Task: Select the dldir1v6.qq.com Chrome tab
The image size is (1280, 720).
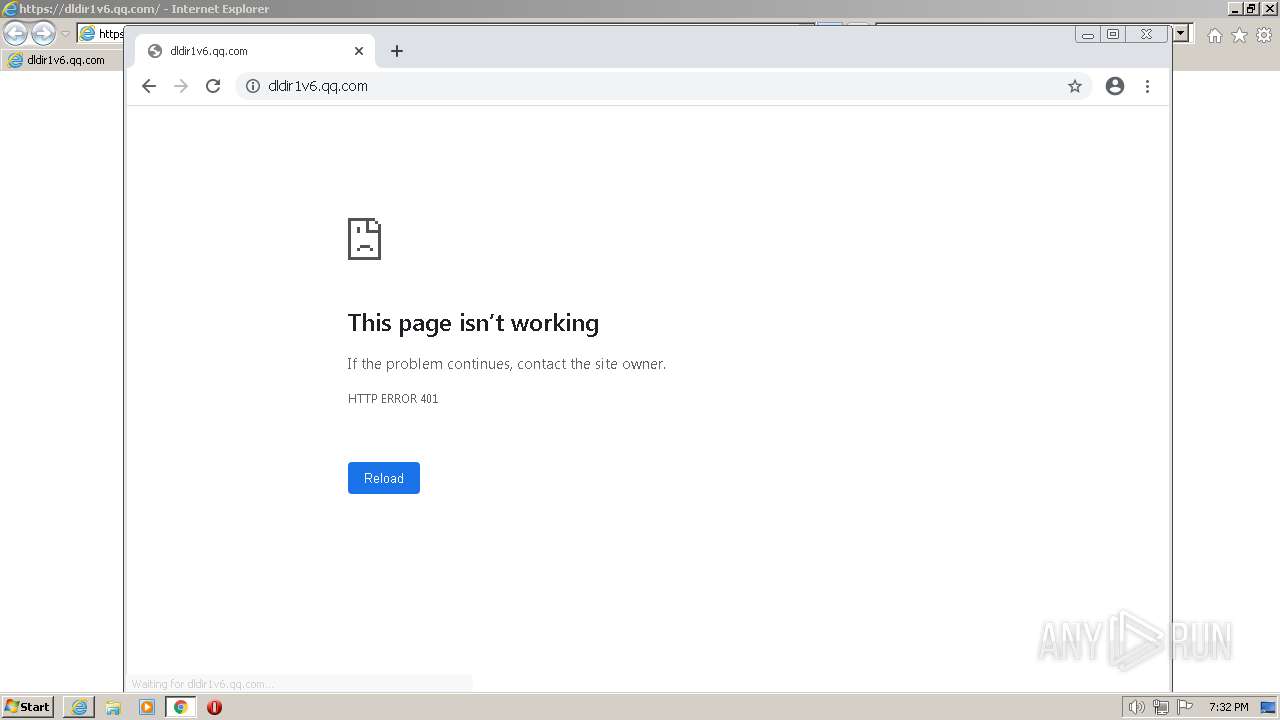Action: pos(255,51)
